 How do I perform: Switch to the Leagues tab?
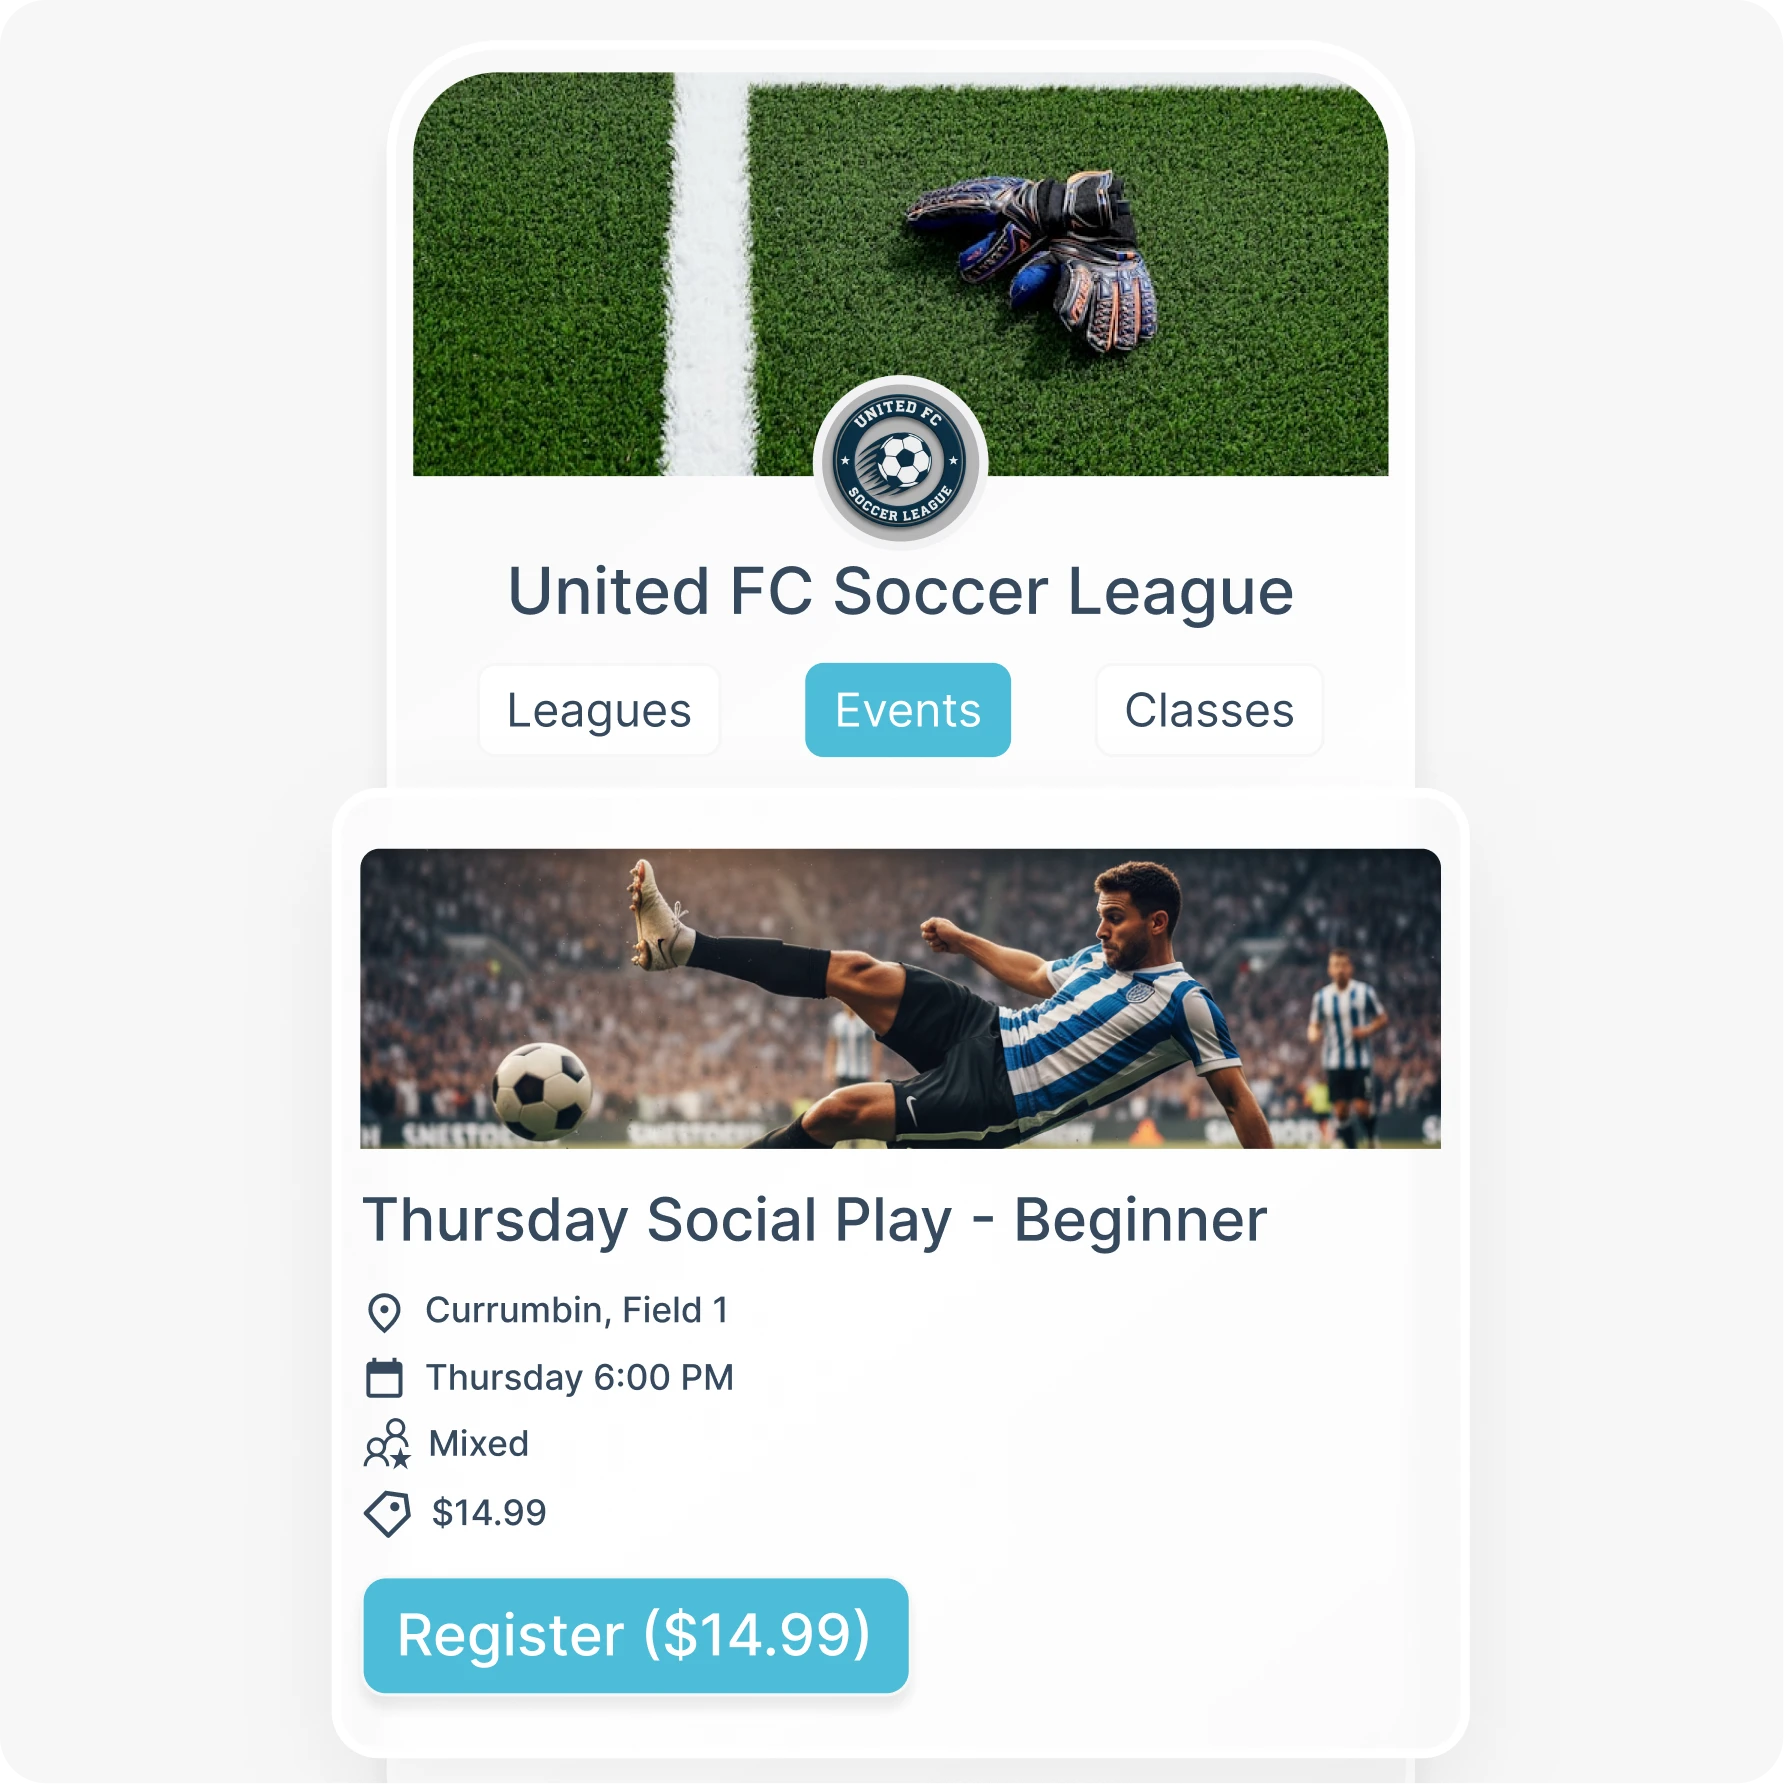tap(599, 710)
